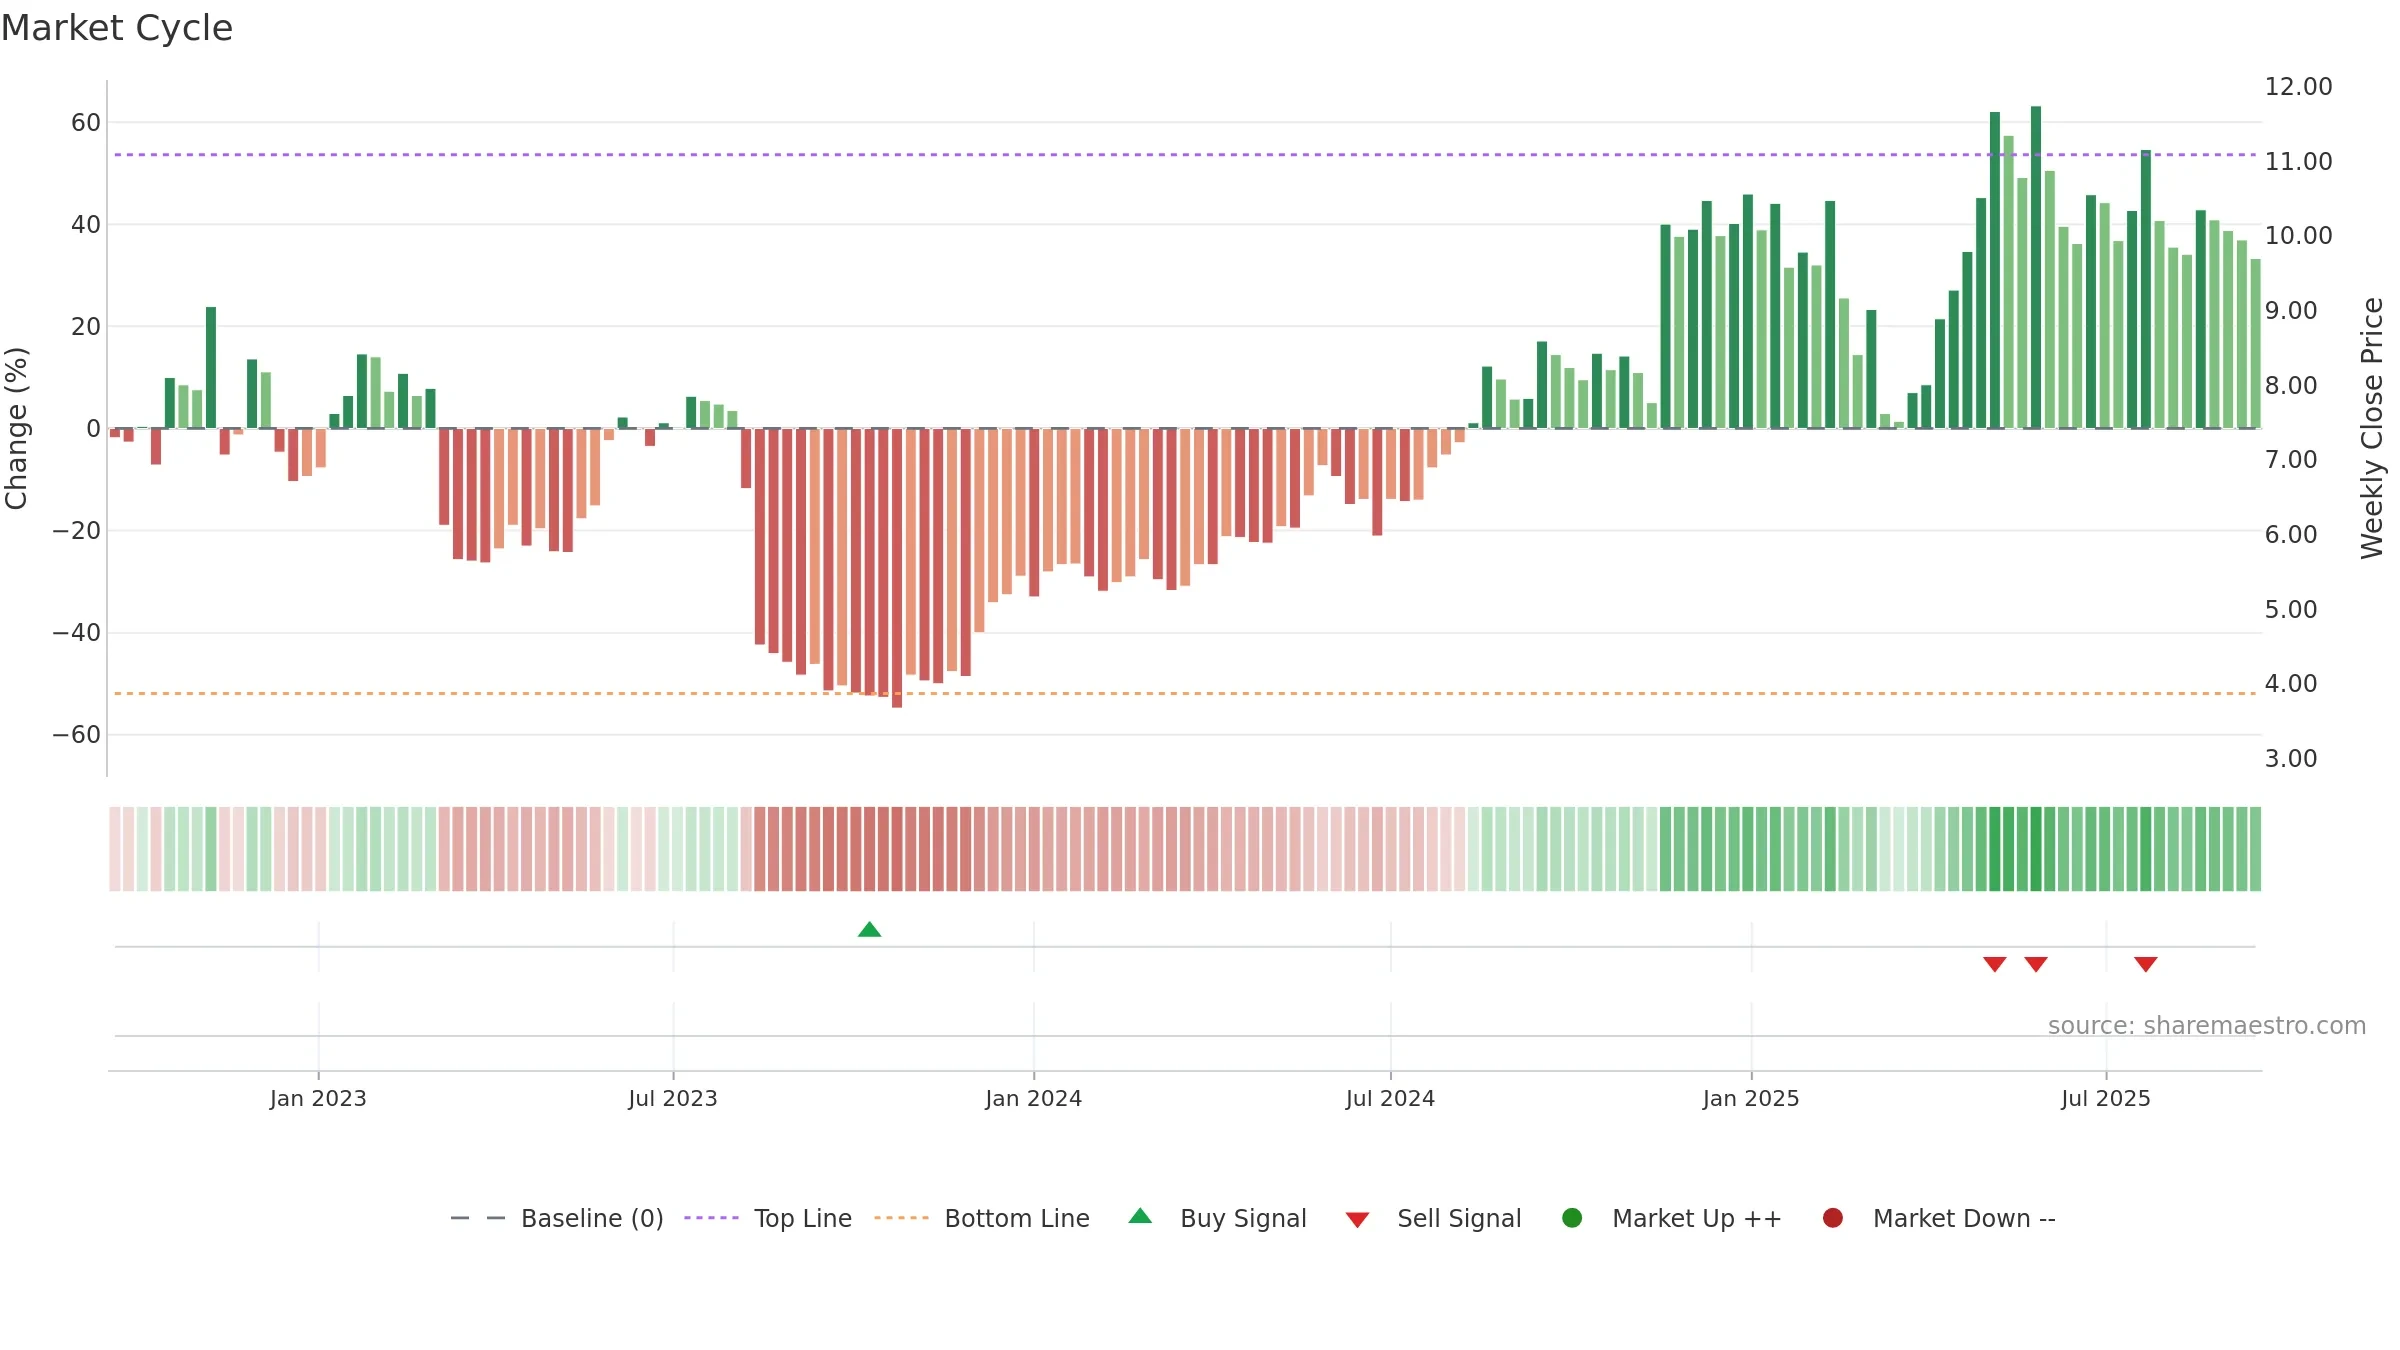Select the Buy Signal legend label
The image size is (2400, 1350).
click(1243, 1218)
